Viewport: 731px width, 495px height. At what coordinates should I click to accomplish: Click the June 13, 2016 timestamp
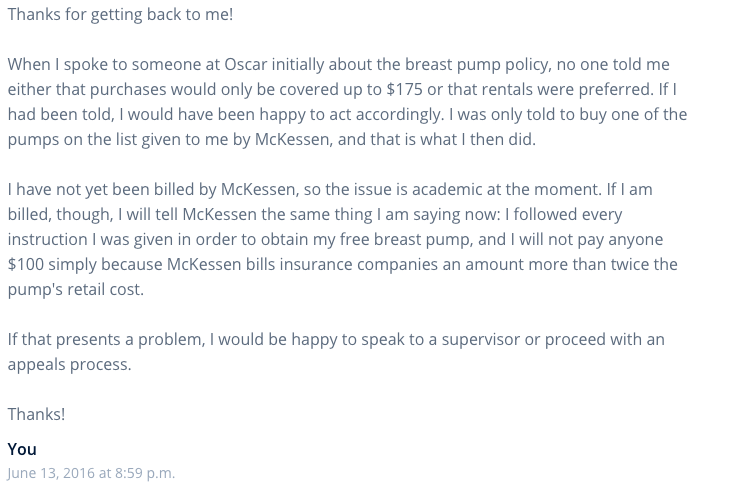point(91,473)
